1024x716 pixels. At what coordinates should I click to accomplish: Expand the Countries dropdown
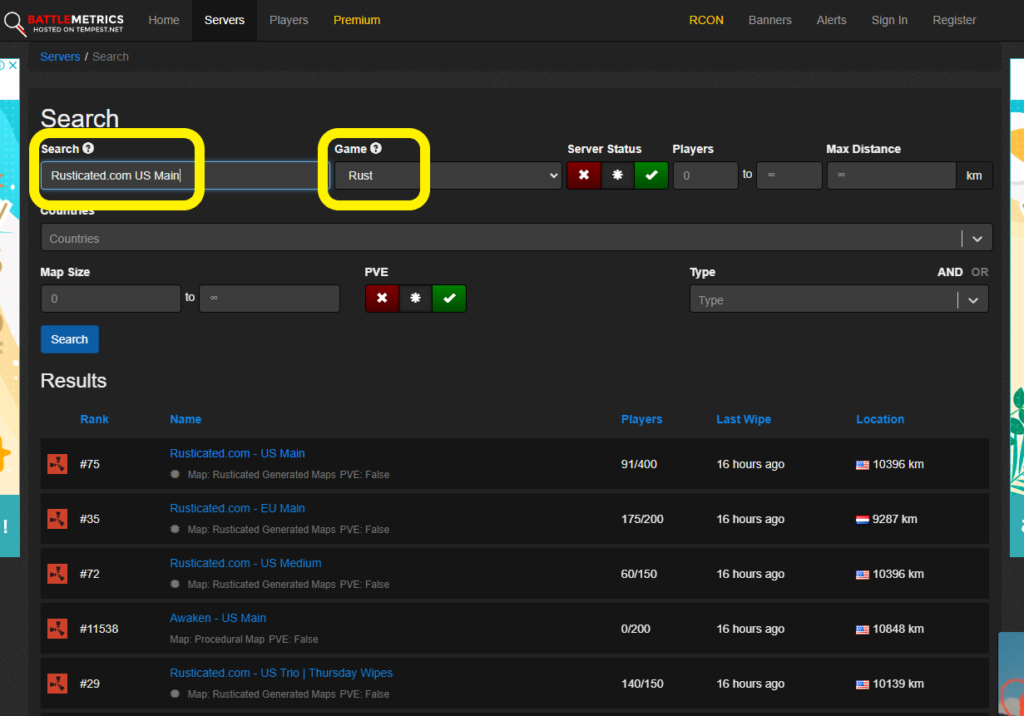[976, 238]
